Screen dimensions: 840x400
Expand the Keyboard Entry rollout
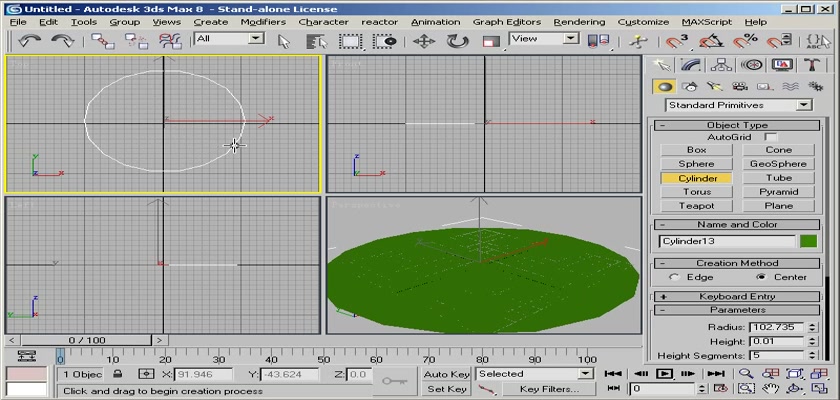(737, 296)
